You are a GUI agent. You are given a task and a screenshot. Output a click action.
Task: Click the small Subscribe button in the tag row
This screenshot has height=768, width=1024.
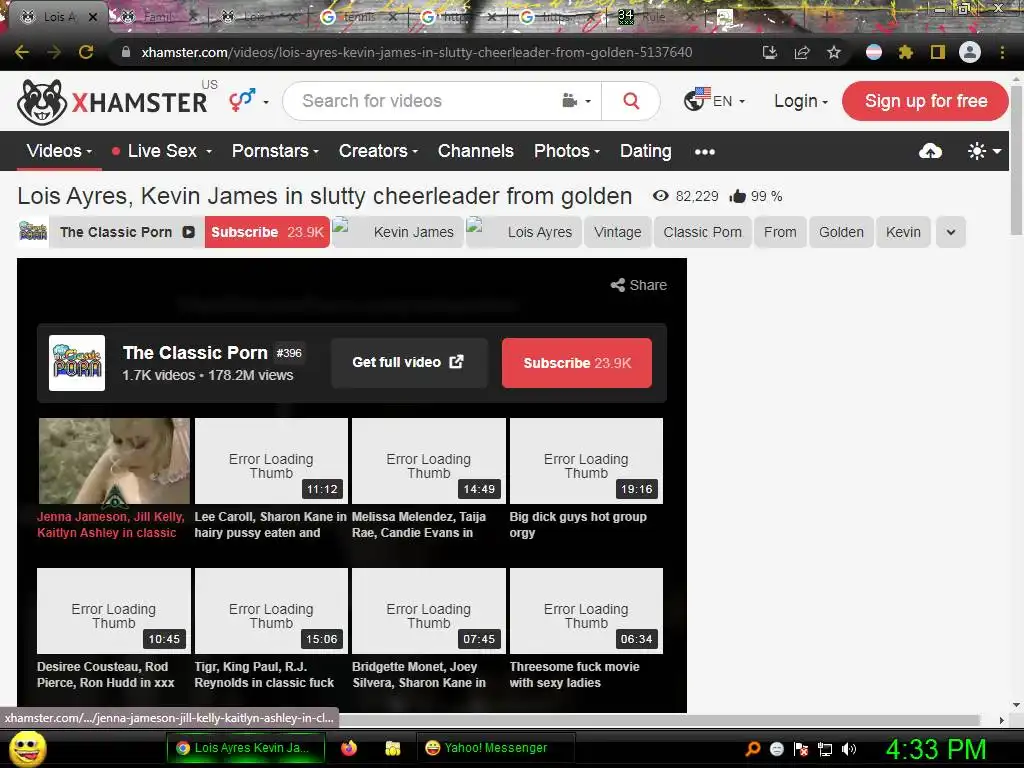pos(267,232)
